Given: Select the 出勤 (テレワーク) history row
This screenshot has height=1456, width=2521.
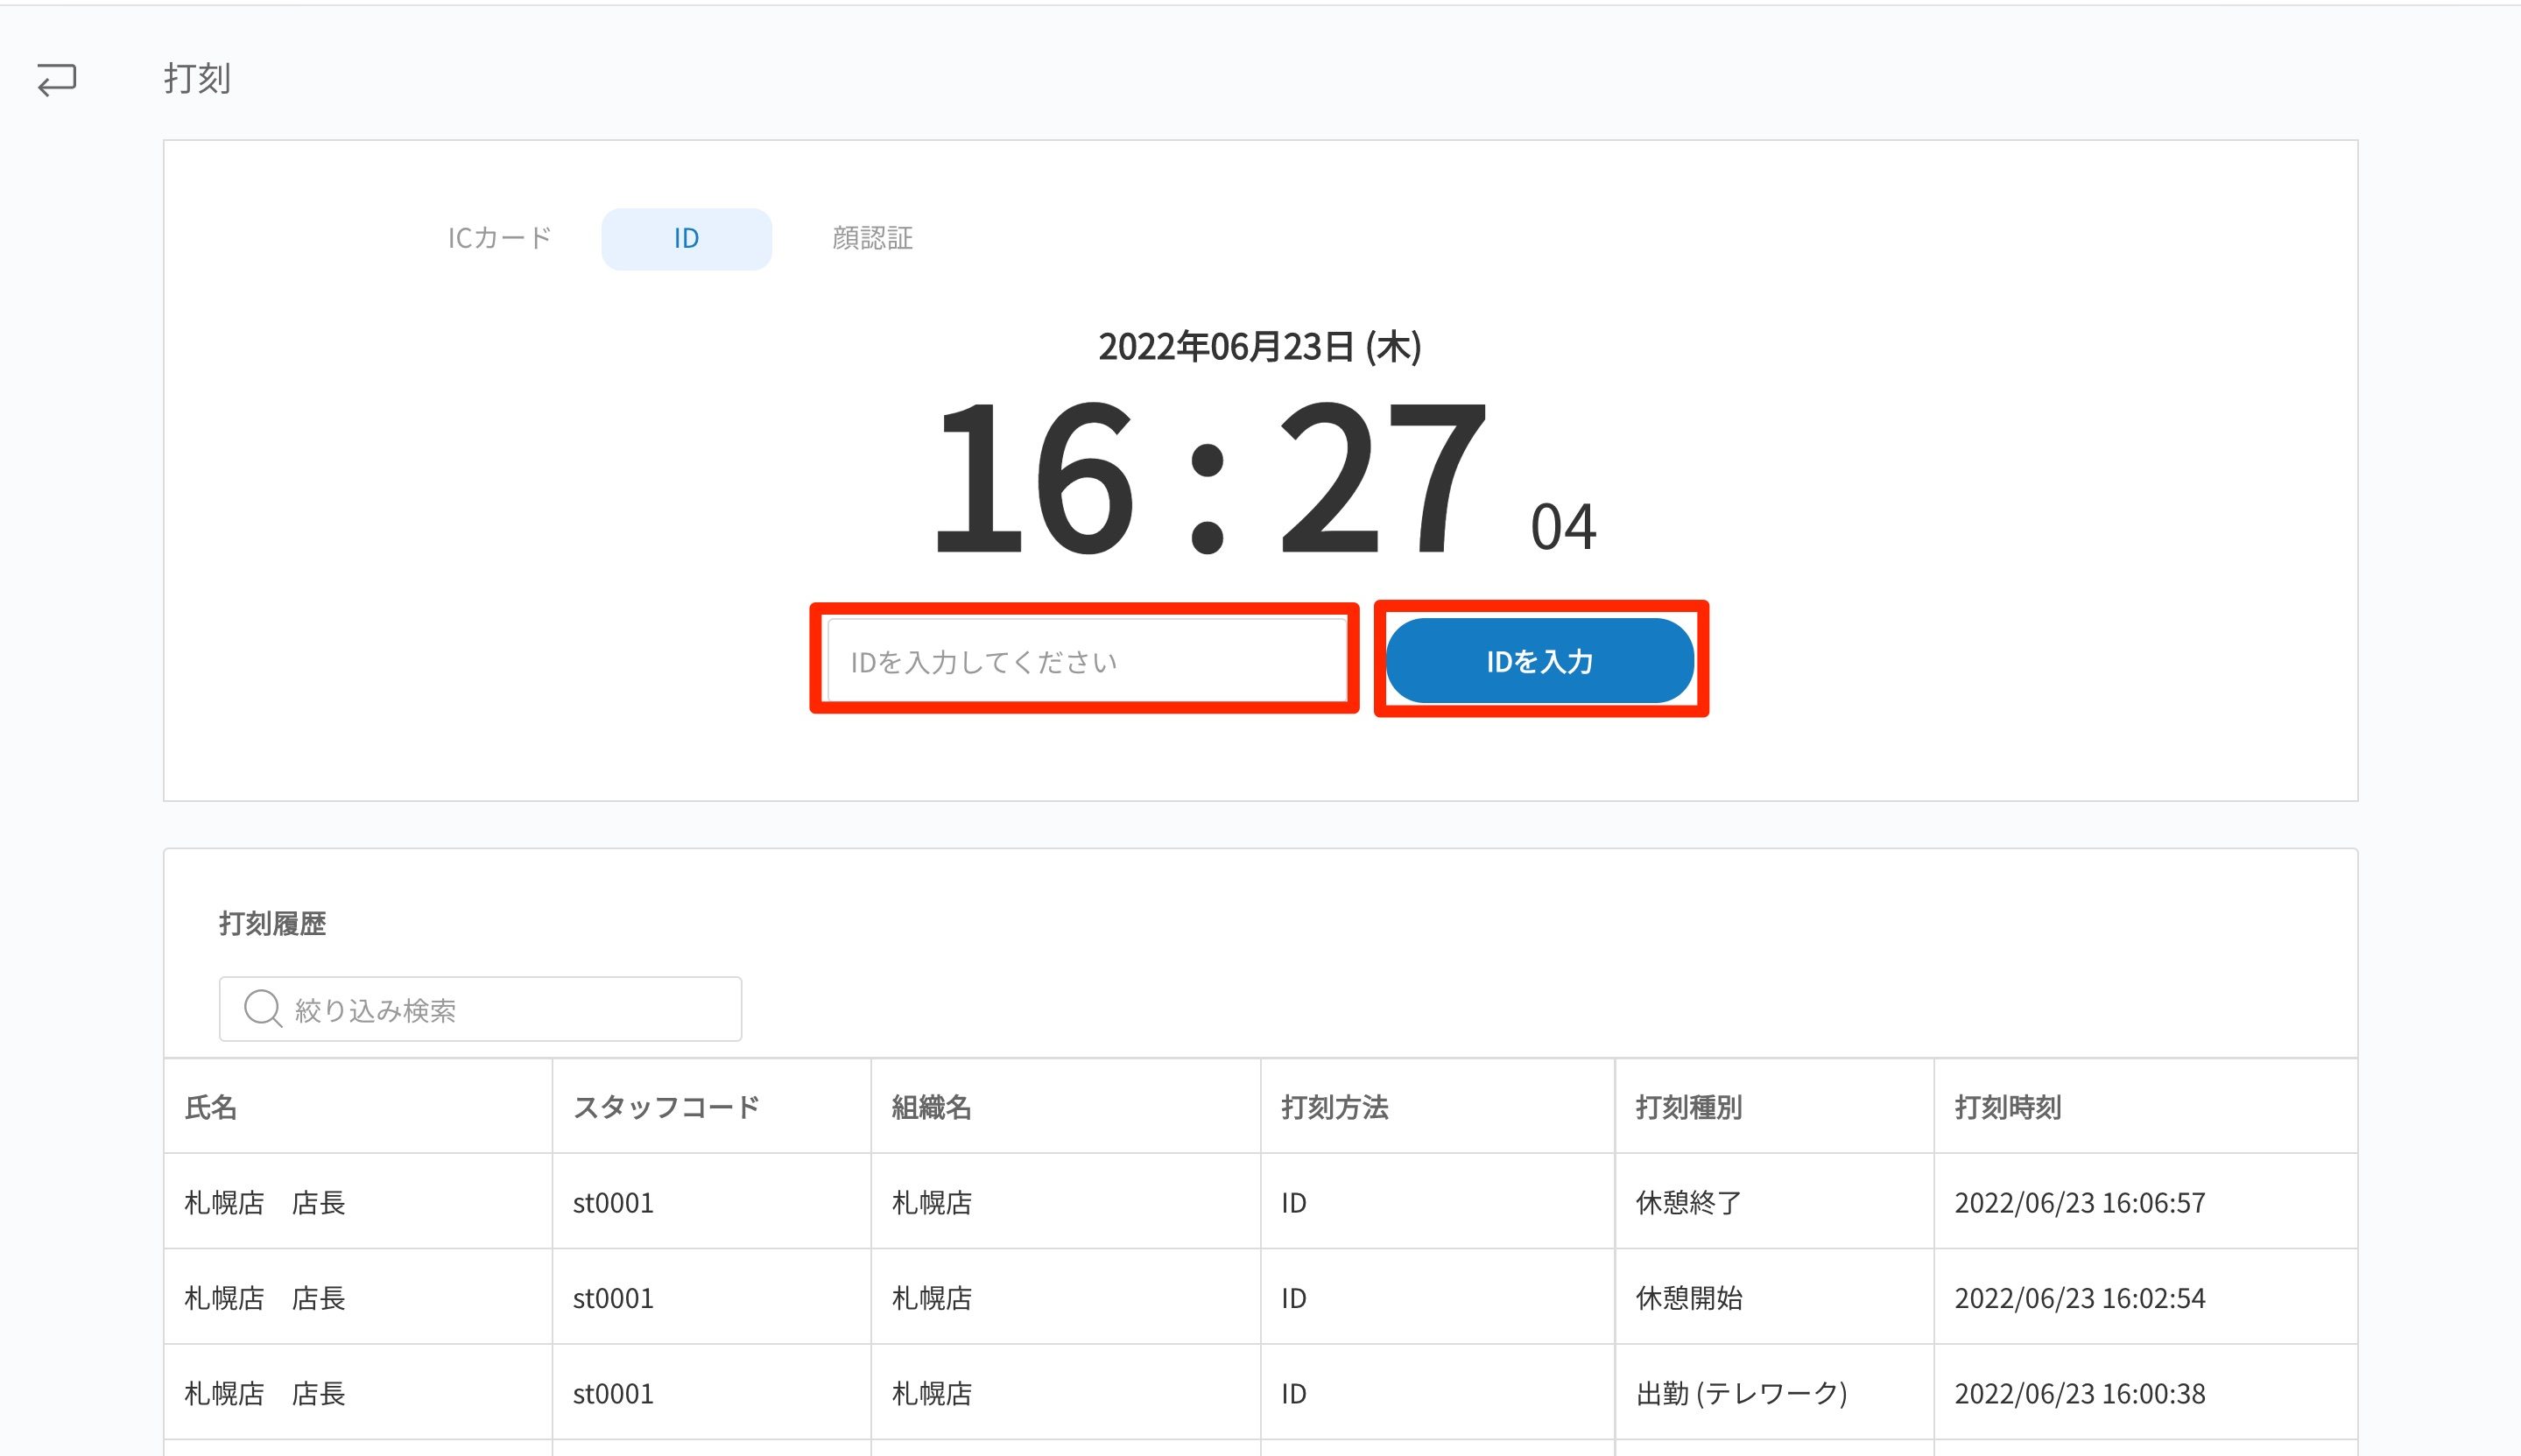Looking at the screenshot, I should pyautogui.click(x=1741, y=1393).
